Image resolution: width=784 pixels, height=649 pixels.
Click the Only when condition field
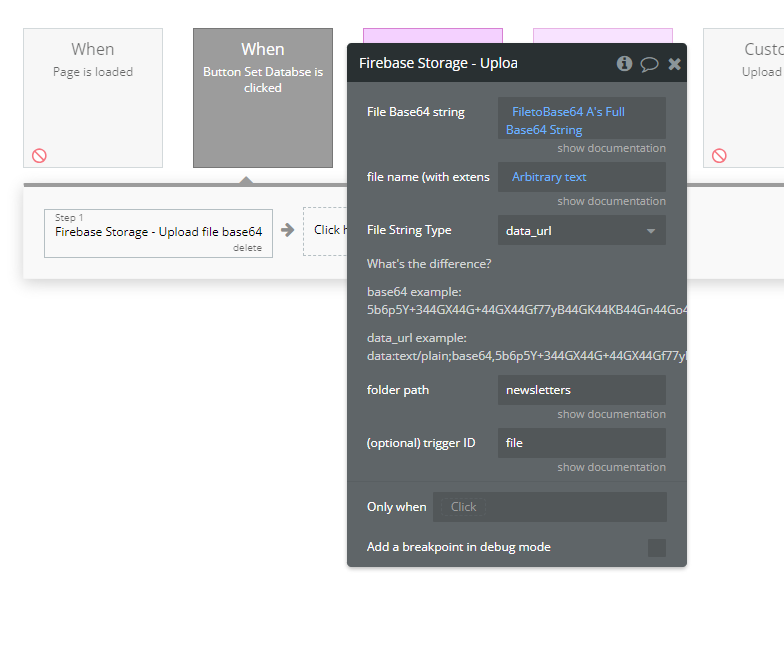pos(550,507)
